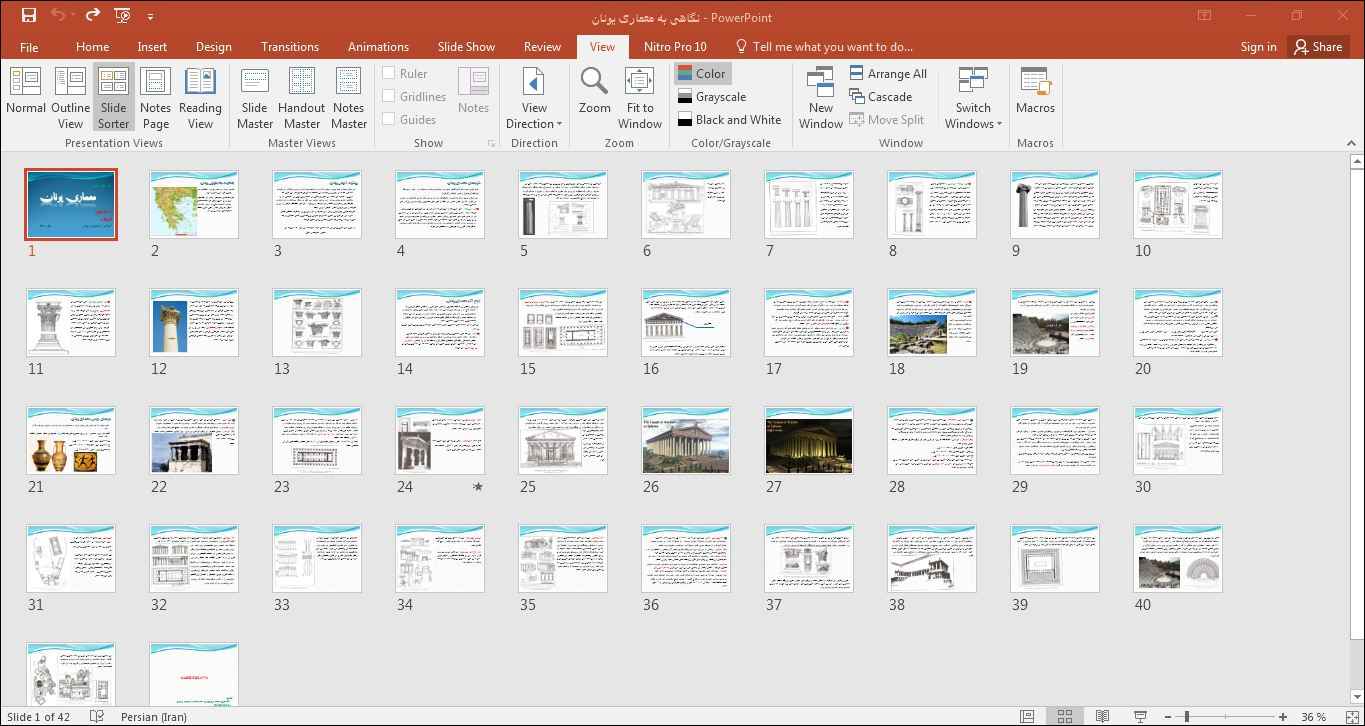Open a New Window
Viewport: 1365px width, 726px height.
(x=820, y=96)
